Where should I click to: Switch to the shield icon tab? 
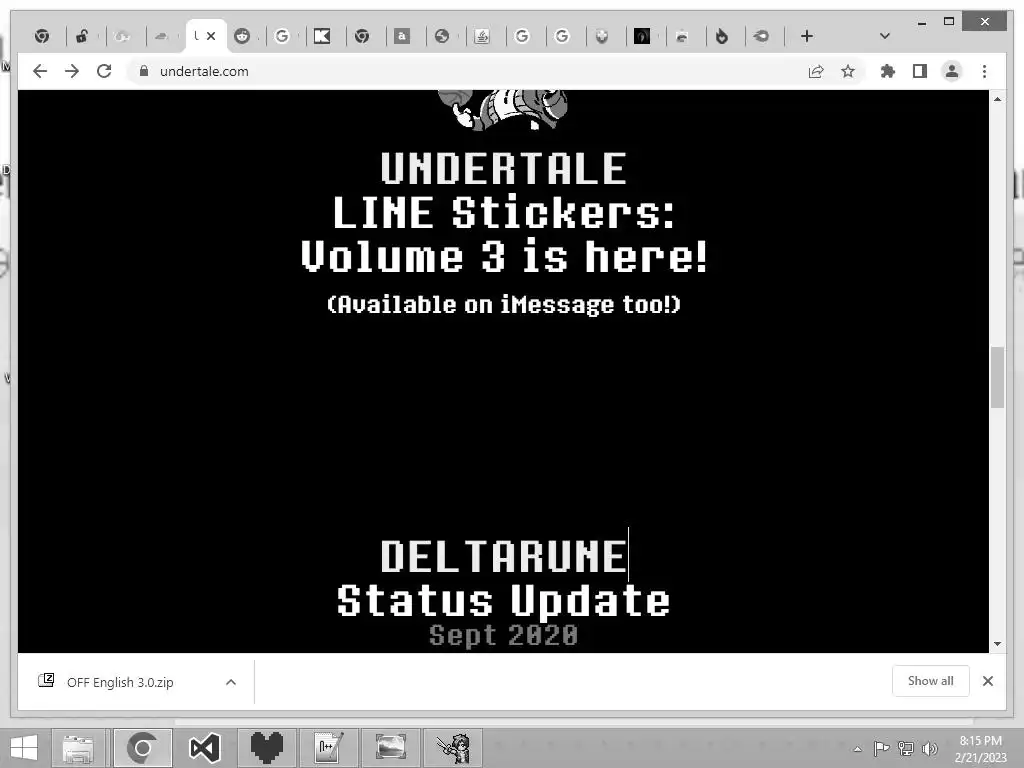click(602, 36)
